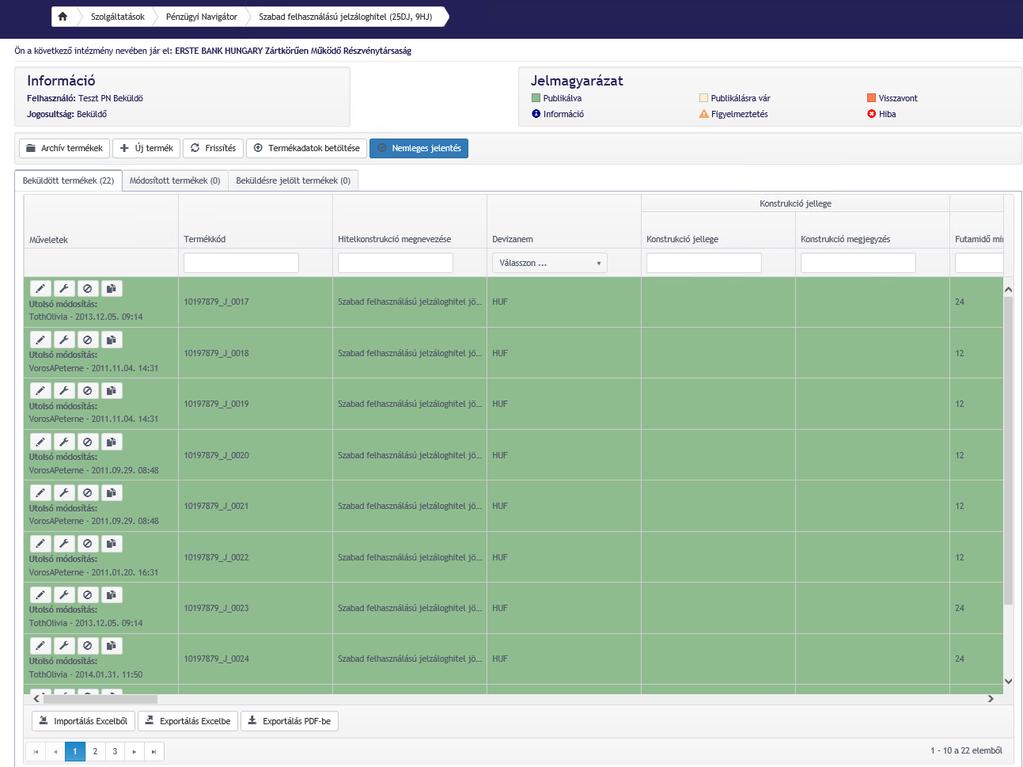Submit Nemleges jelentés
Image resolution: width=1023 pixels, height=767 pixels.
click(x=419, y=148)
